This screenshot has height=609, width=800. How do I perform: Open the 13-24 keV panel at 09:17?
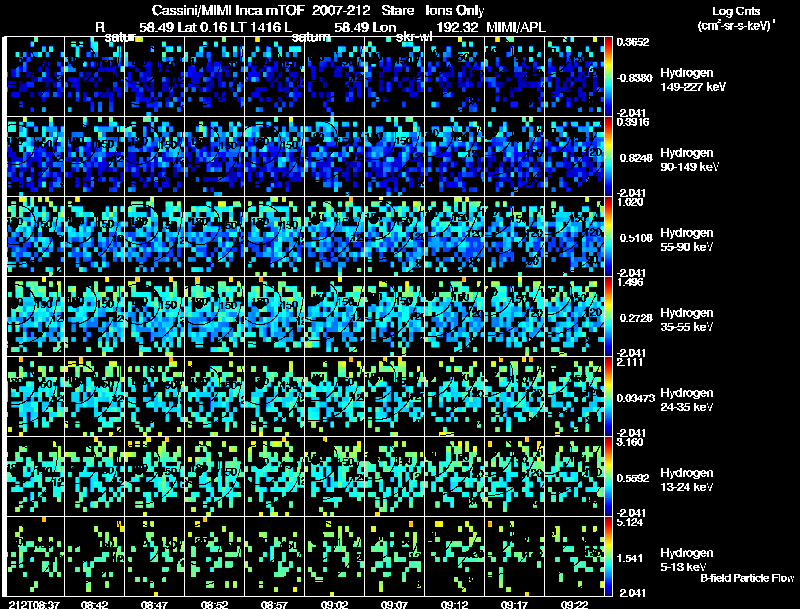pyautogui.click(x=515, y=477)
